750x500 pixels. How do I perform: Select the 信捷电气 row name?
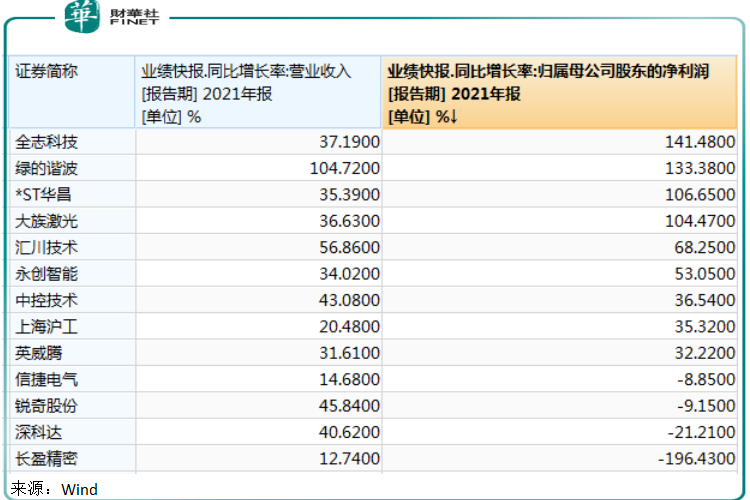click(x=46, y=379)
